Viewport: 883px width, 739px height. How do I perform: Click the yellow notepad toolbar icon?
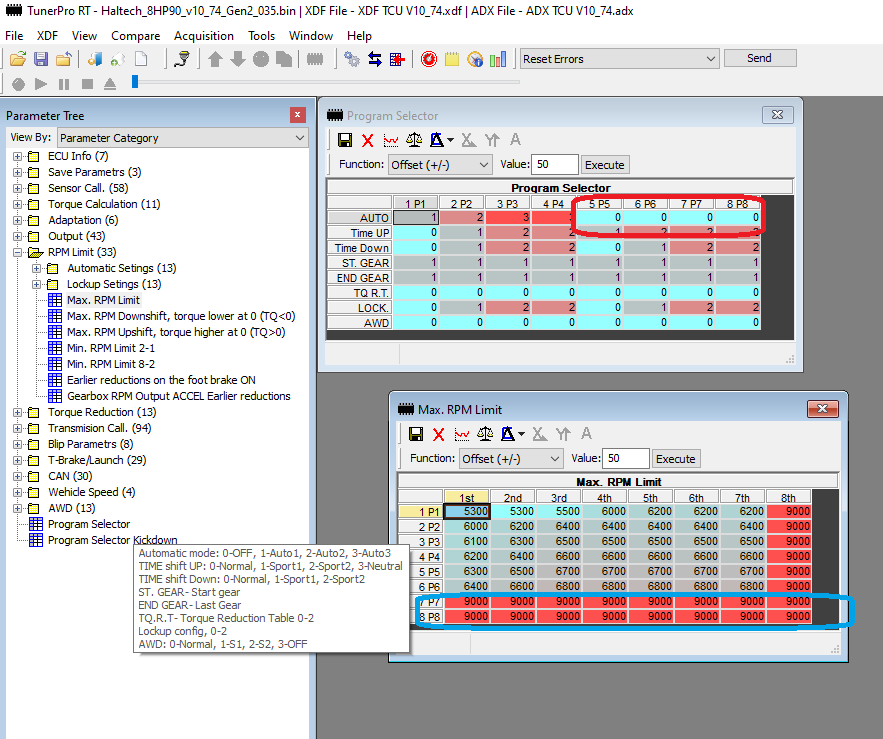[452, 59]
